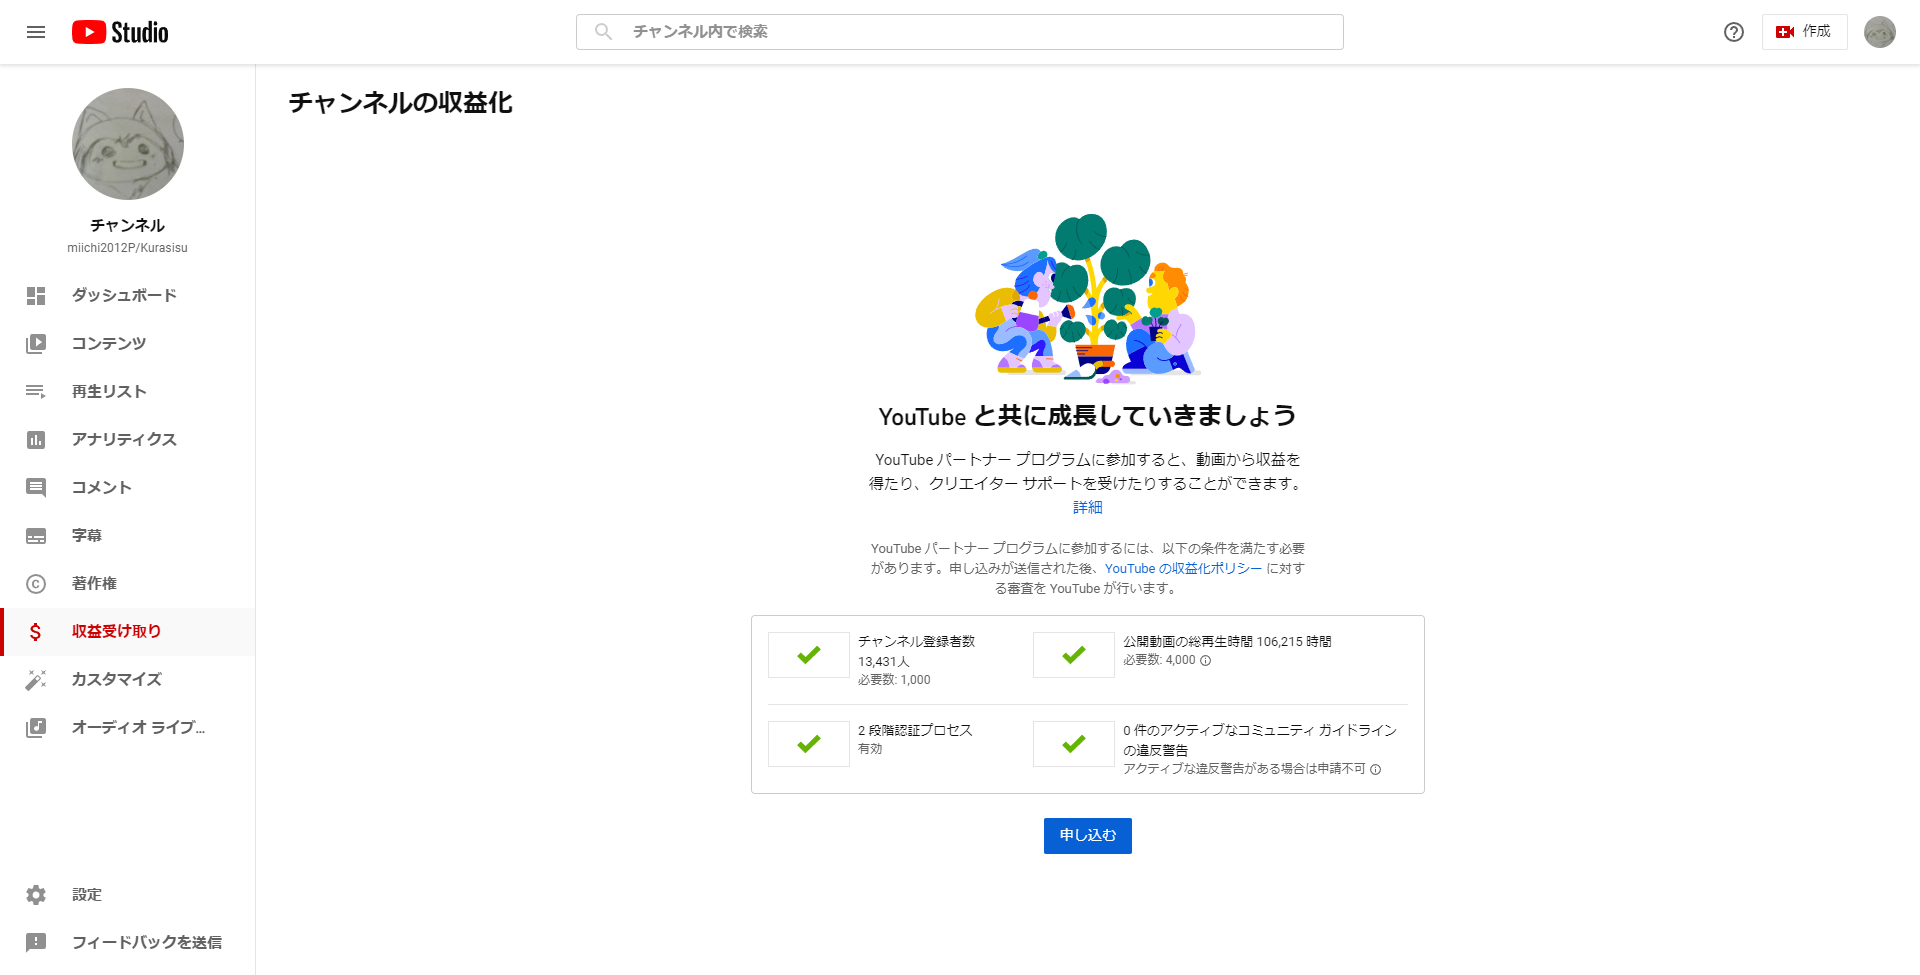Click the 再生リスト playlist icon
This screenshot has width=1920, height=975.
(36, 392)
